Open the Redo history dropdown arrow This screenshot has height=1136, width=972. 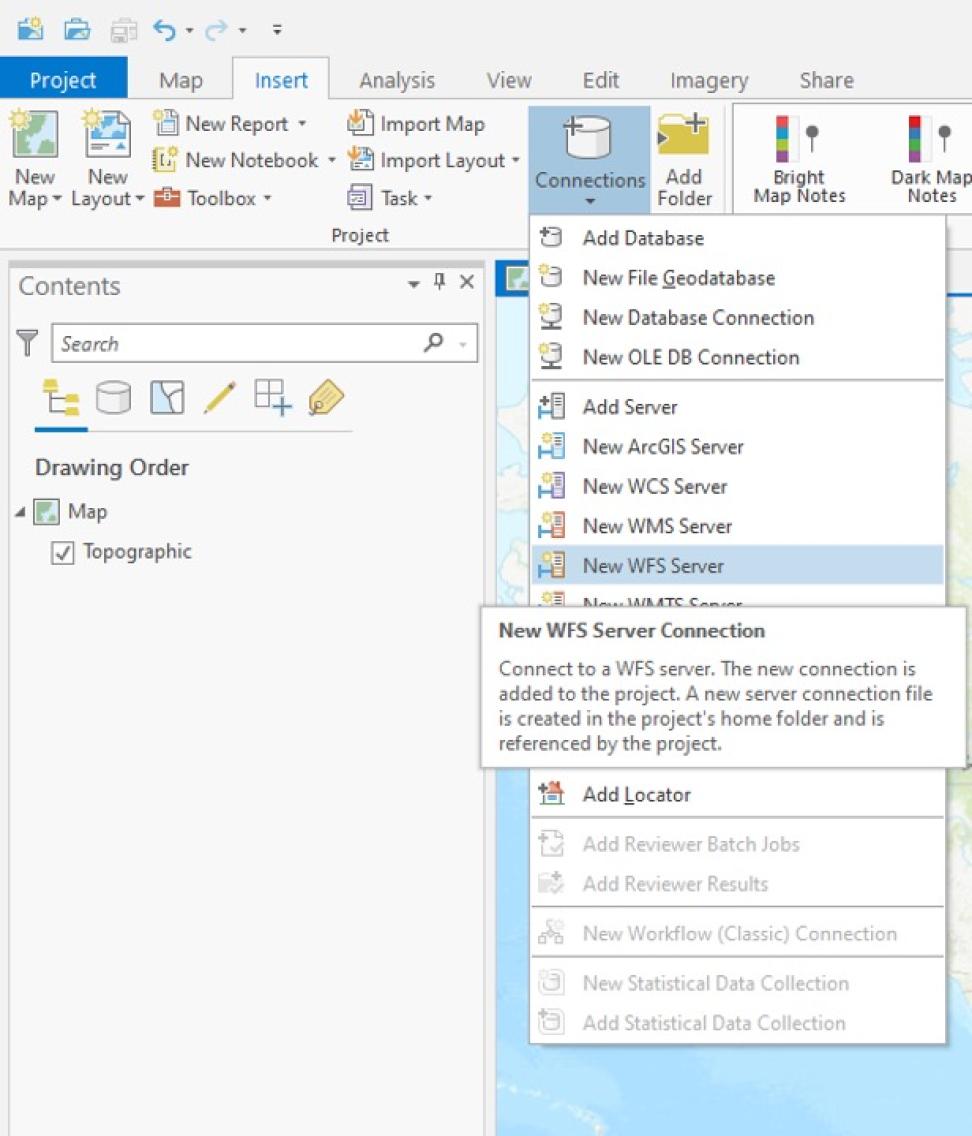(243, 30)
